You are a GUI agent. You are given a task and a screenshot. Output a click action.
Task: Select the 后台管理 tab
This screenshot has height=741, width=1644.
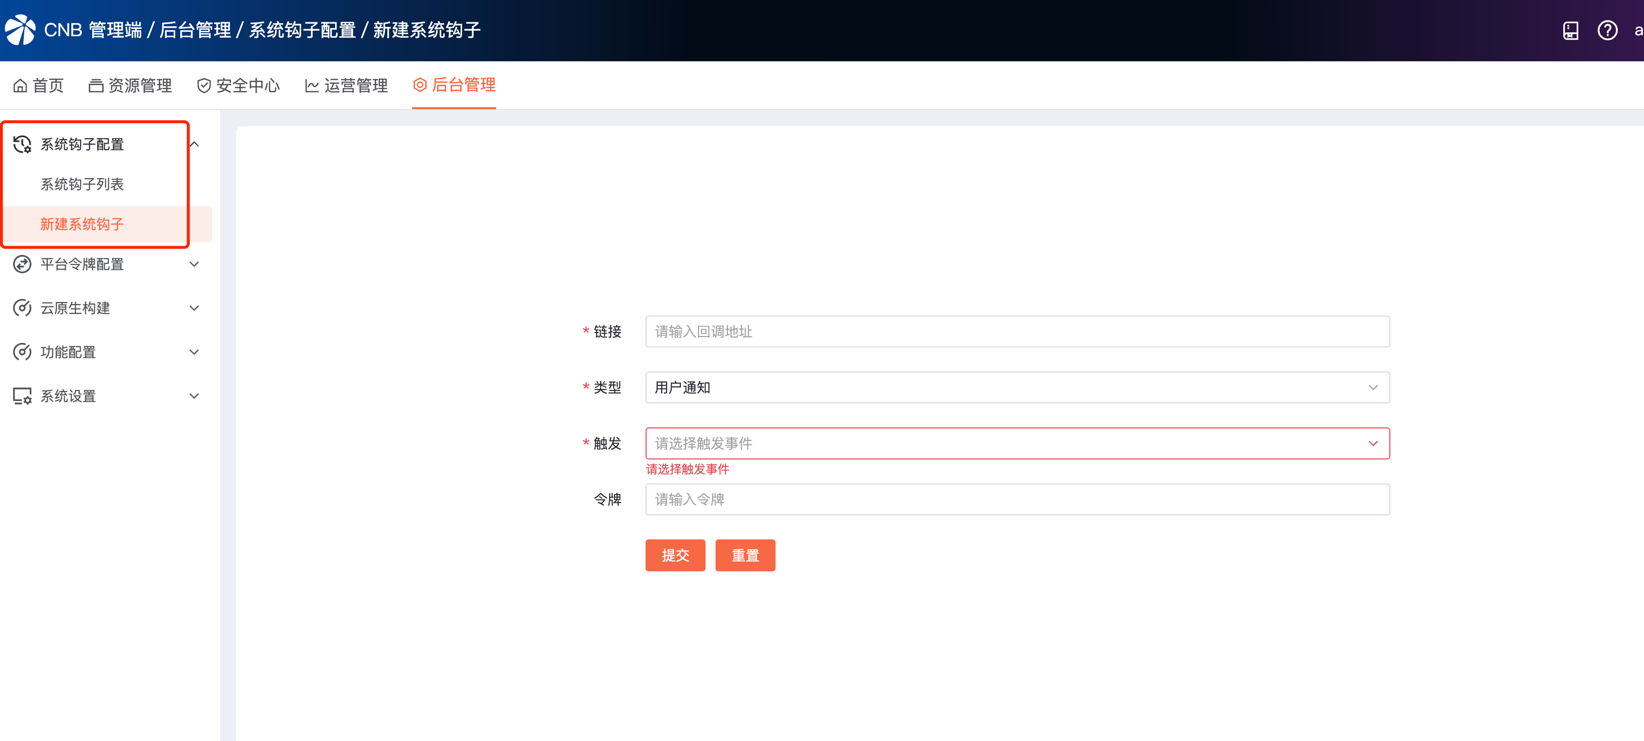pos(454,85)
